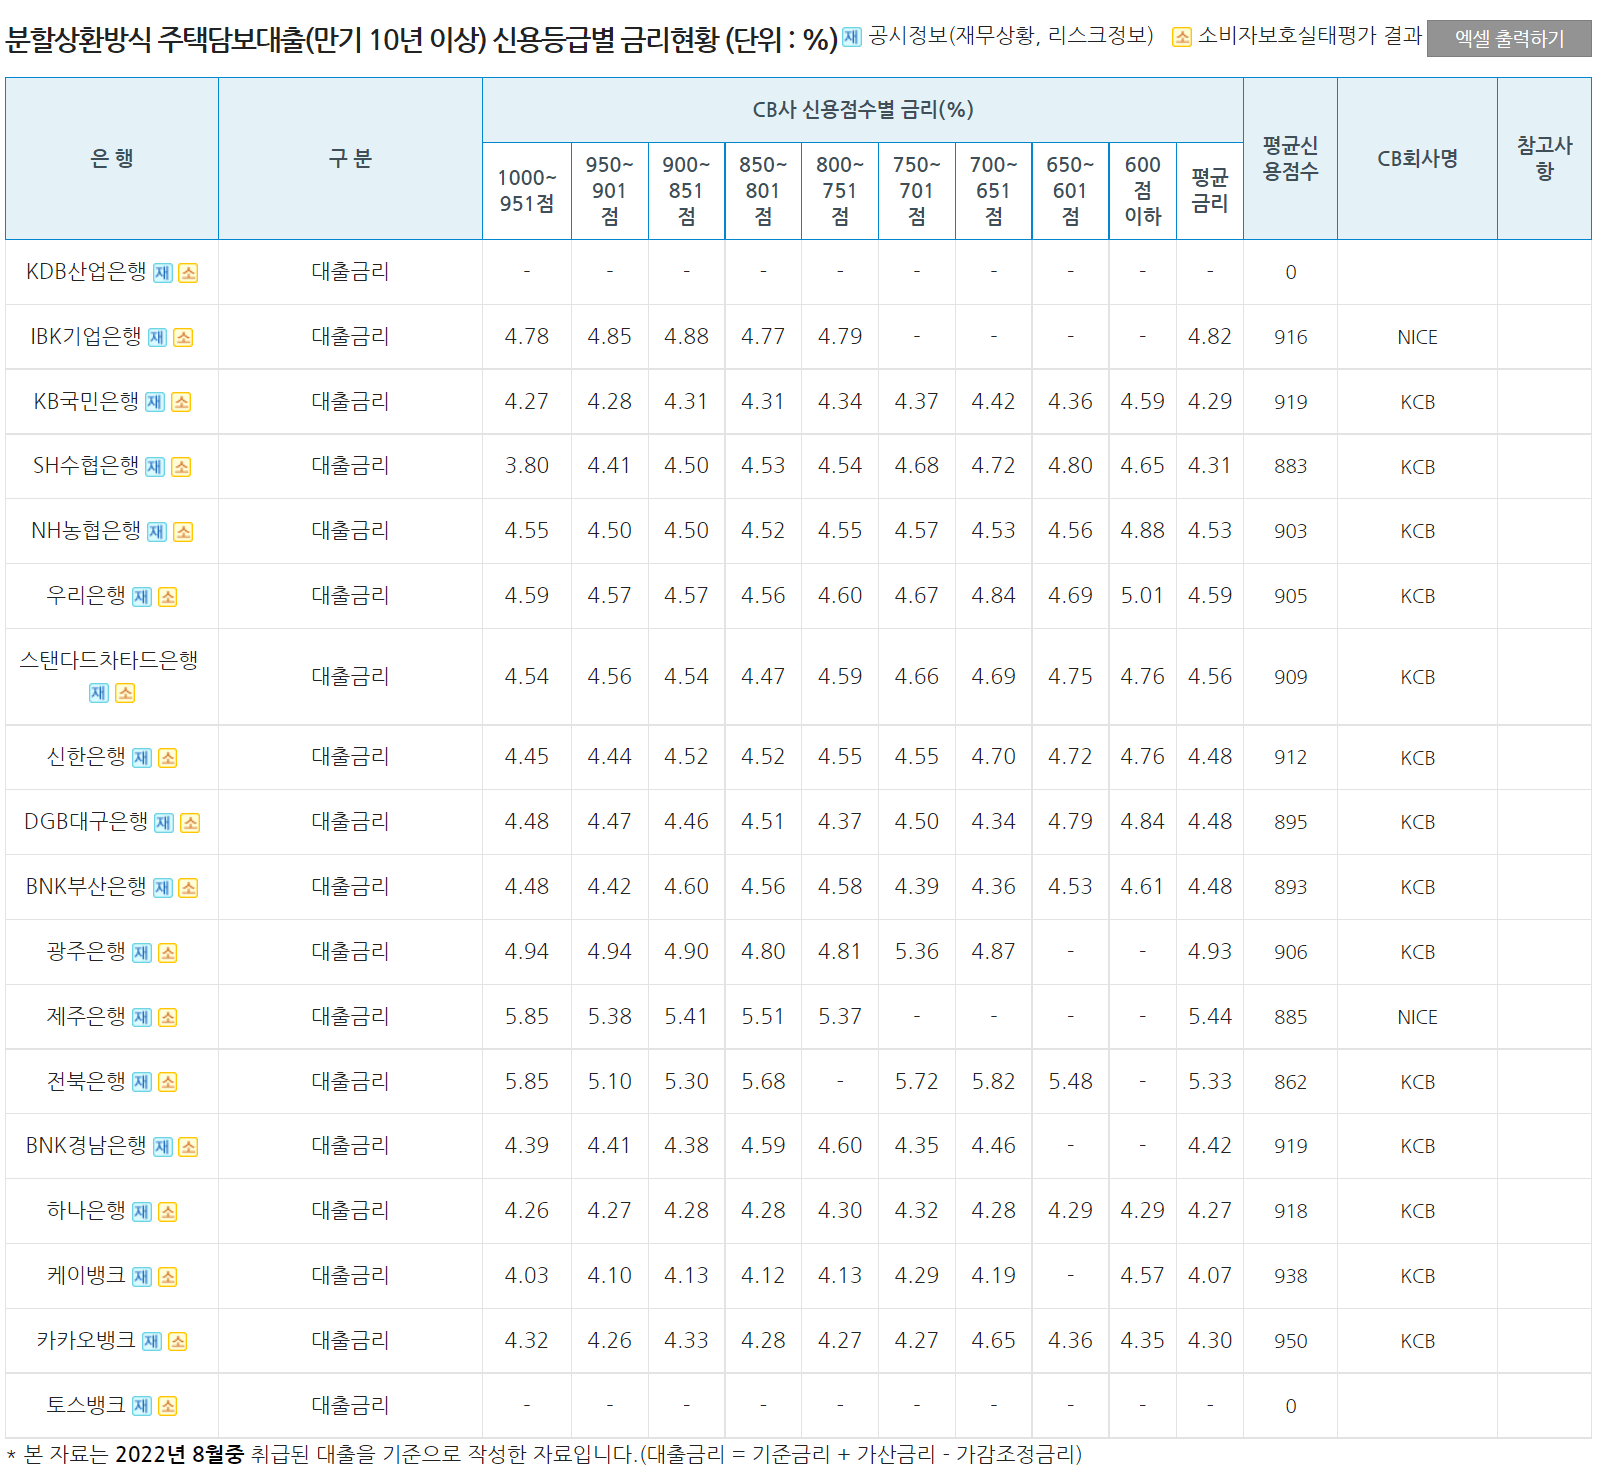Open 신한은행 재 disclosure icon

pos(142,758)
